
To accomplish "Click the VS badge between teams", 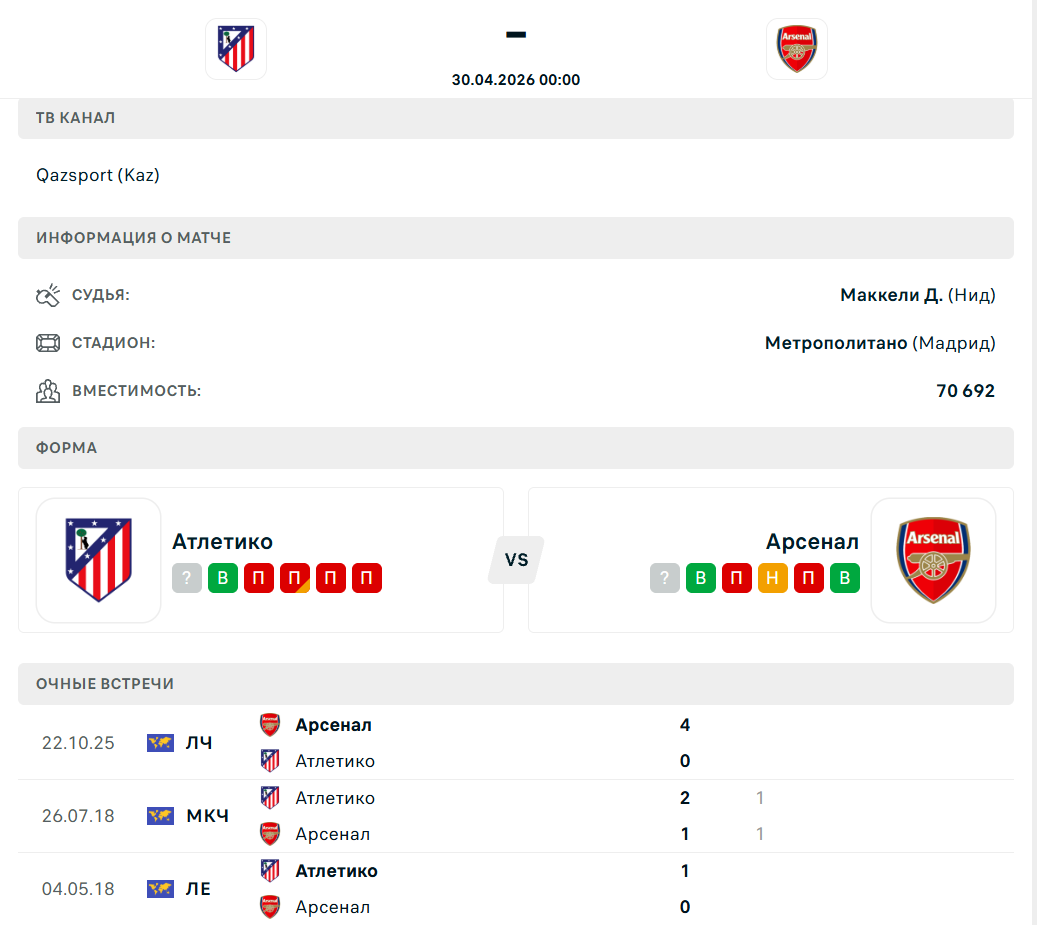I will (516, 560).
